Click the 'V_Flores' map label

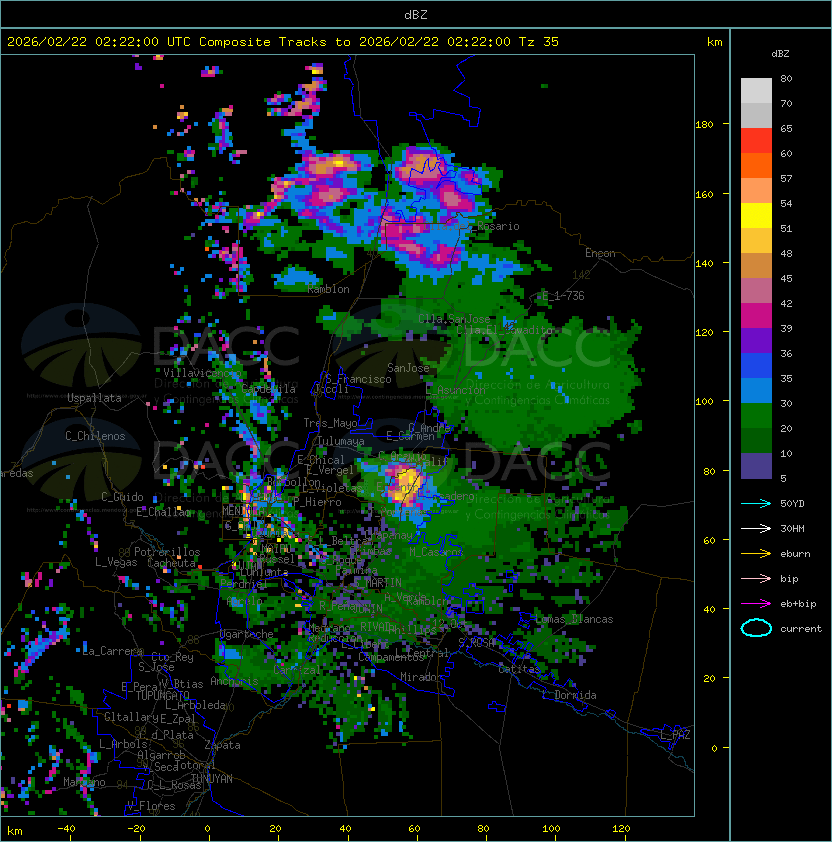(151, 806)
